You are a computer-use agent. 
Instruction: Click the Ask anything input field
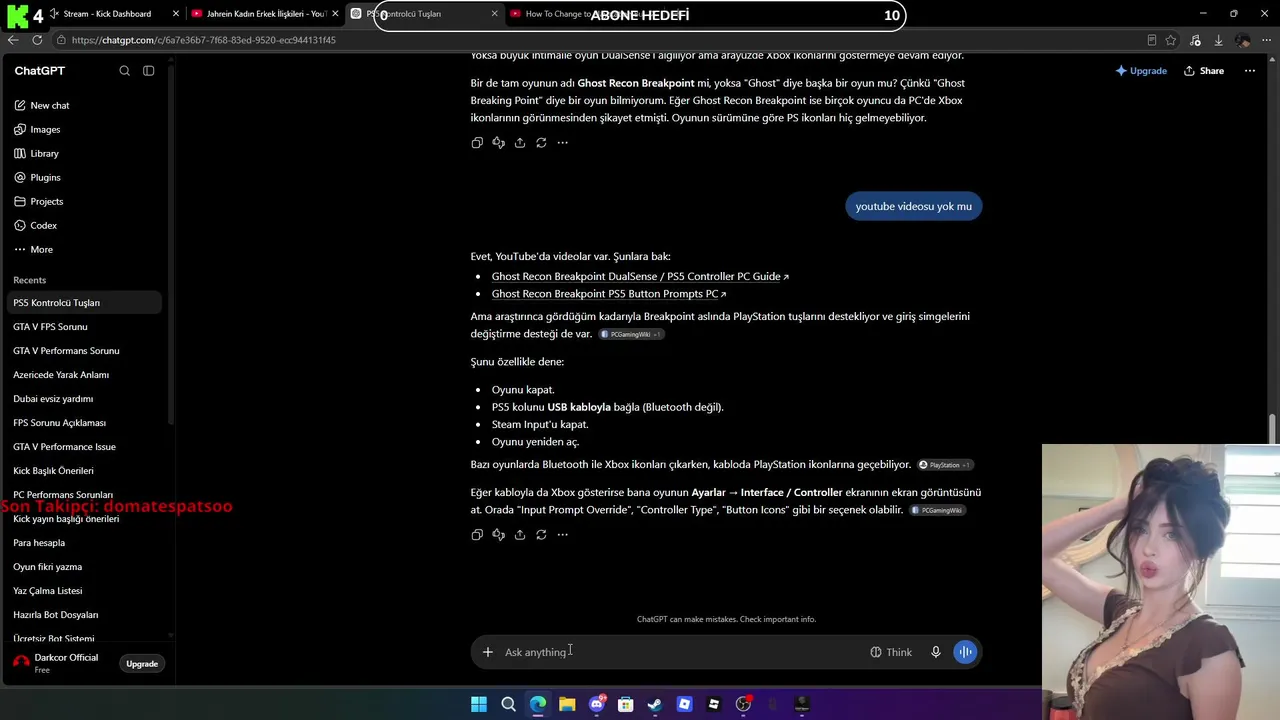[x=682, y=652]
